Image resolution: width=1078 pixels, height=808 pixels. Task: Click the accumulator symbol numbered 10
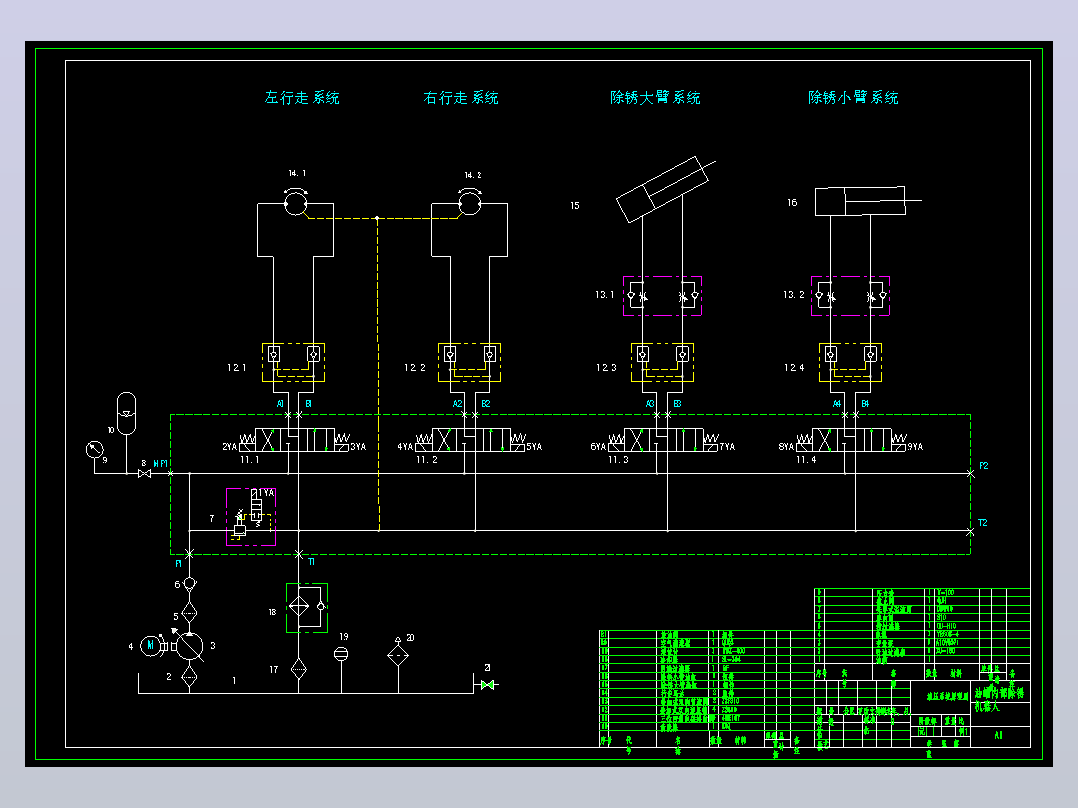pos(126,413)
